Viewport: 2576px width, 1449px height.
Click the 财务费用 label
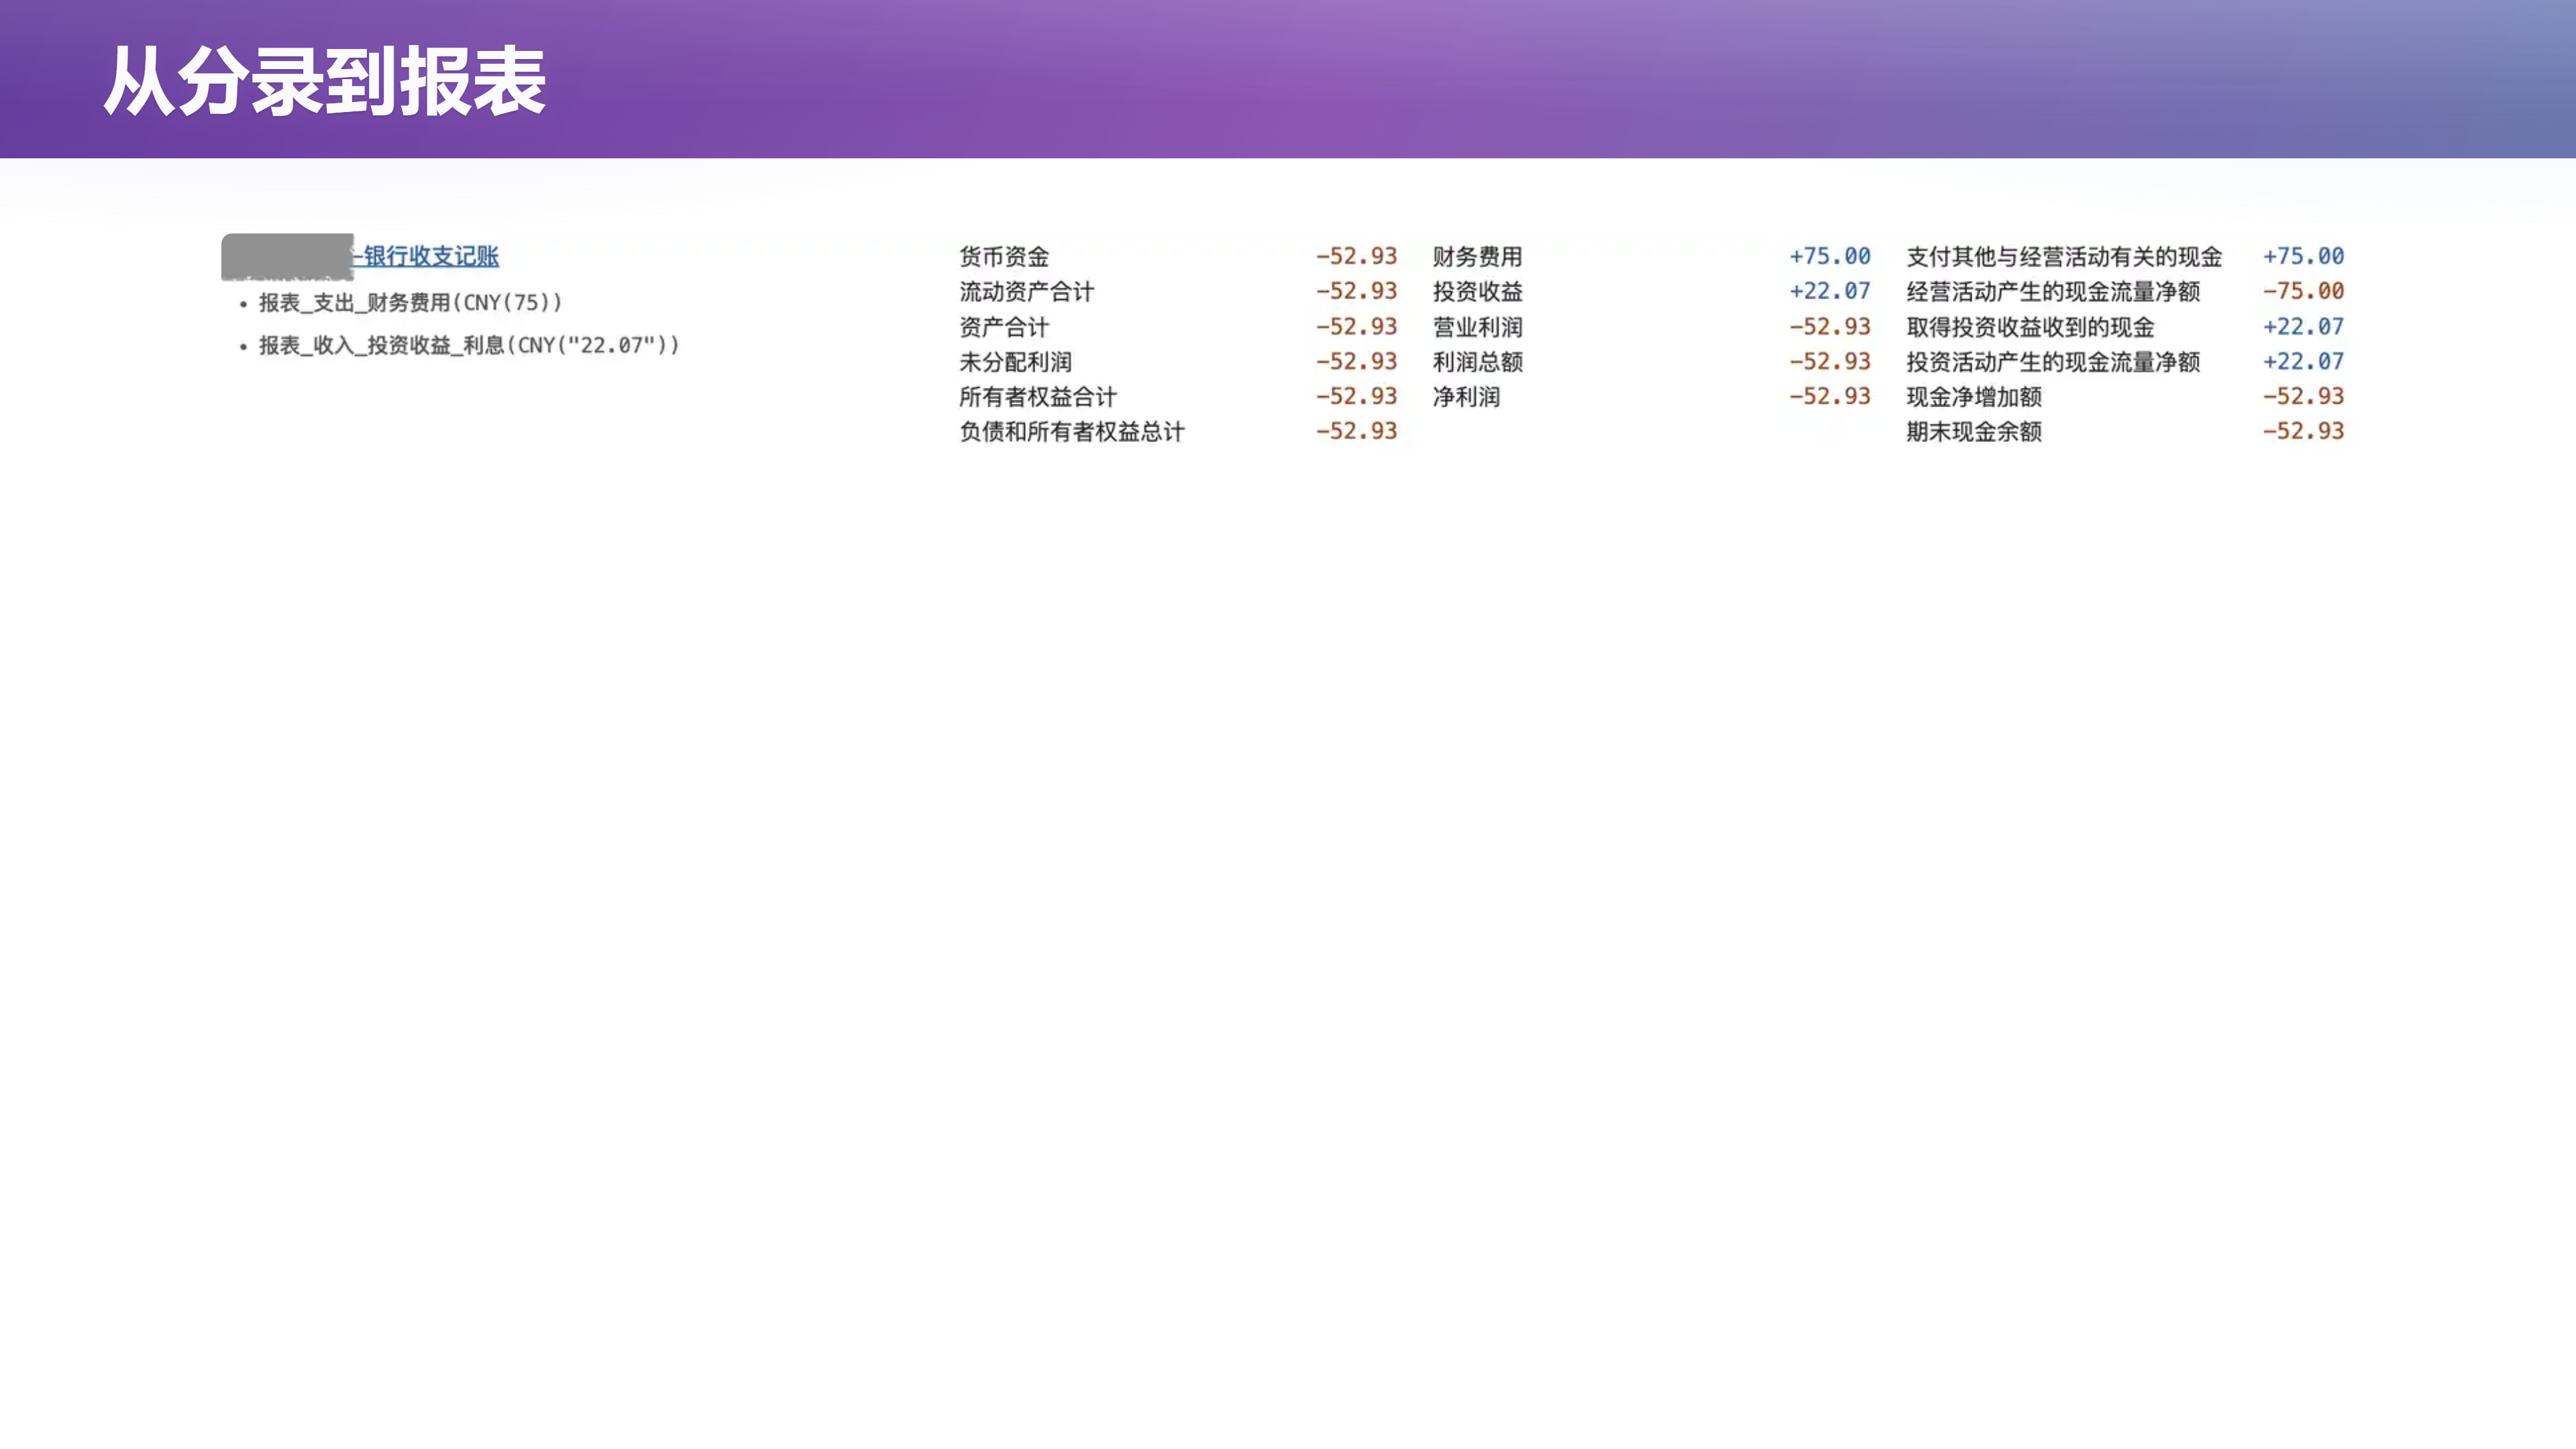(x=1477, y=257)
